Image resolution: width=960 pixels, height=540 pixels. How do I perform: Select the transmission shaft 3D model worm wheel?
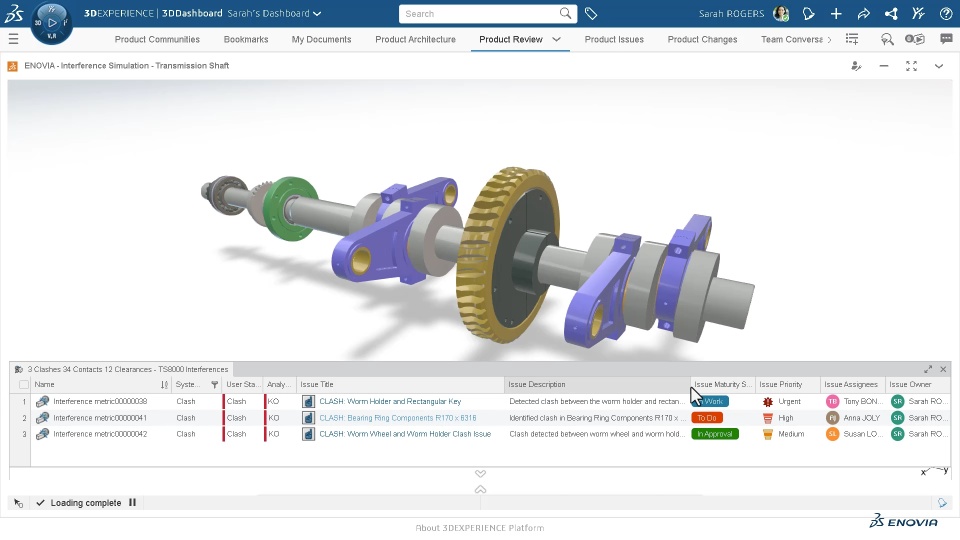507,254
